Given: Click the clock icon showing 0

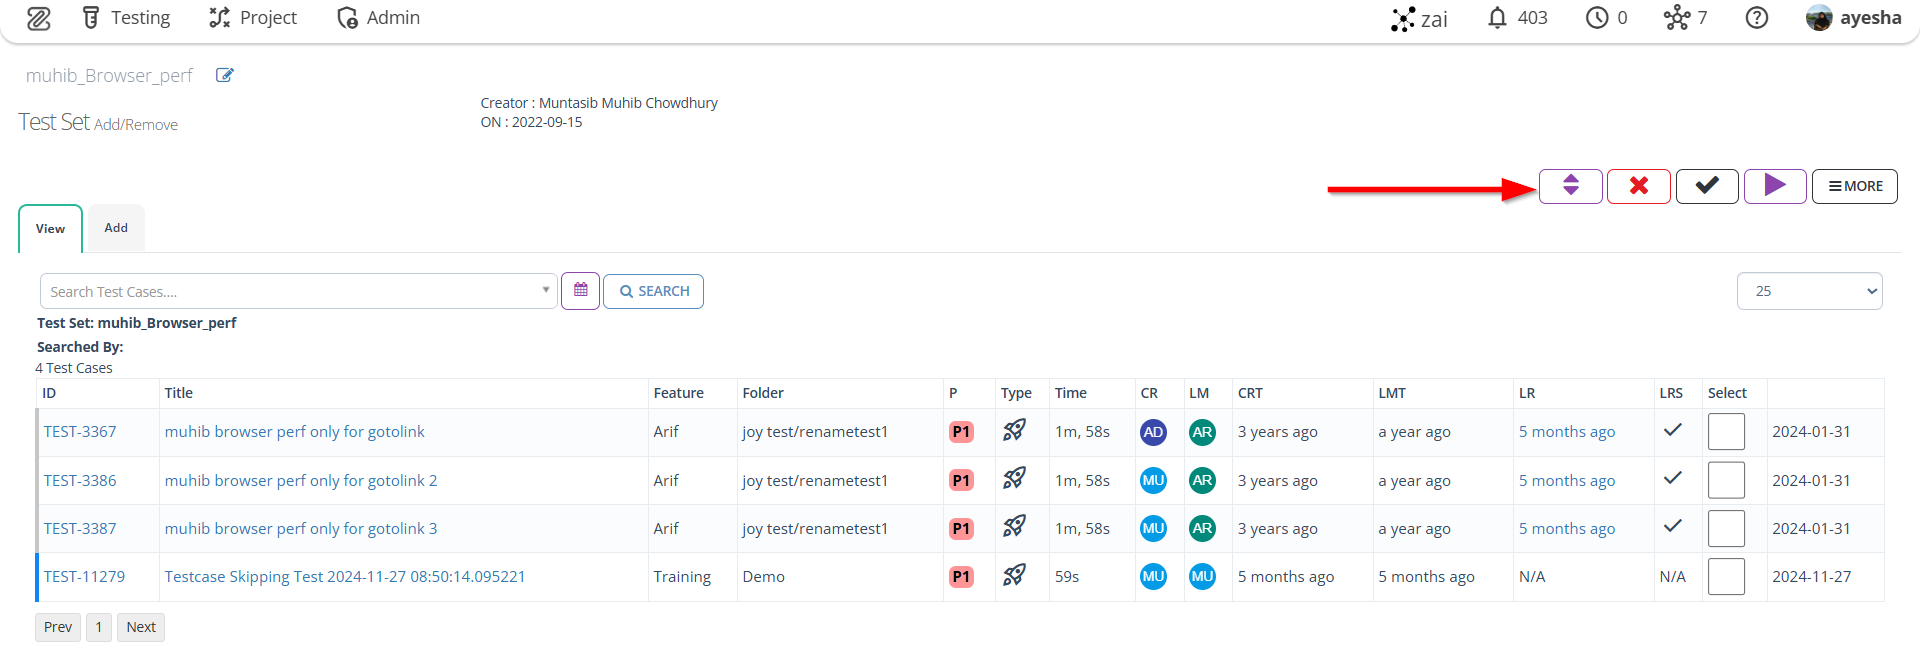Looking at the screenshot, I should 1606,18.
